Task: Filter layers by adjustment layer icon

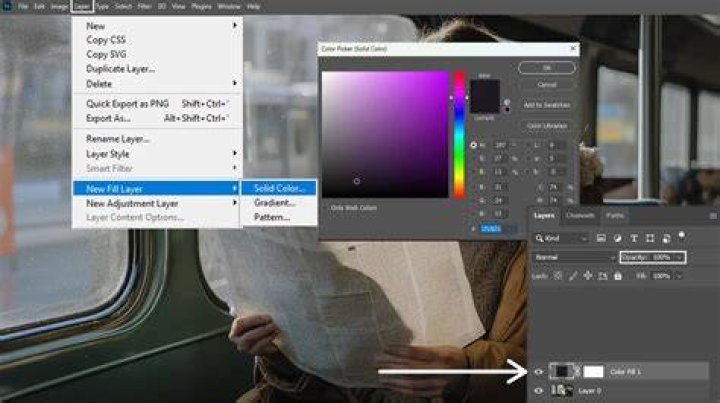Action: click(617, 238)
